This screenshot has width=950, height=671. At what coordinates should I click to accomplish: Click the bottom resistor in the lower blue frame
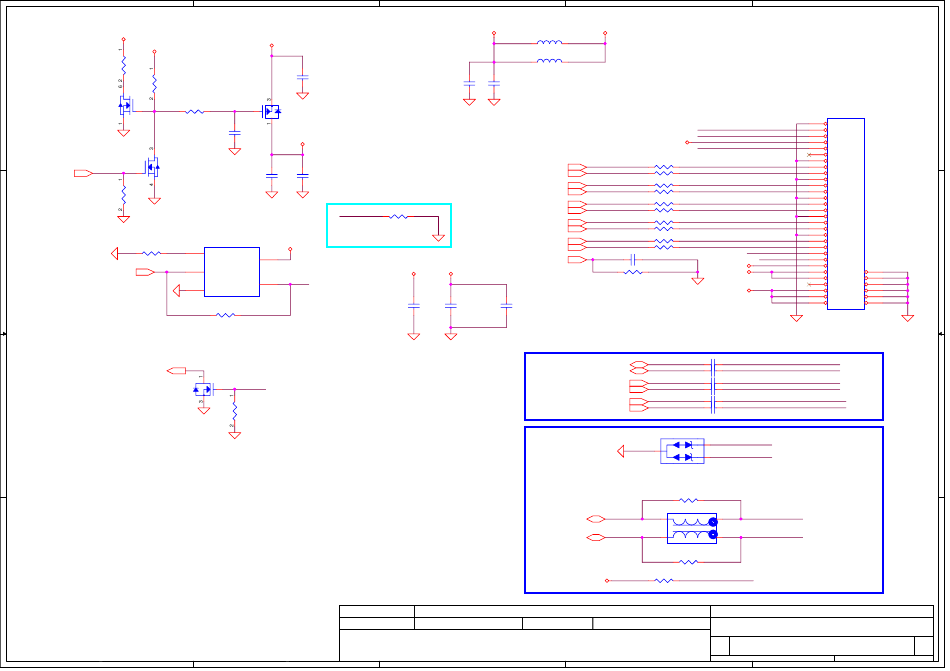663,580
